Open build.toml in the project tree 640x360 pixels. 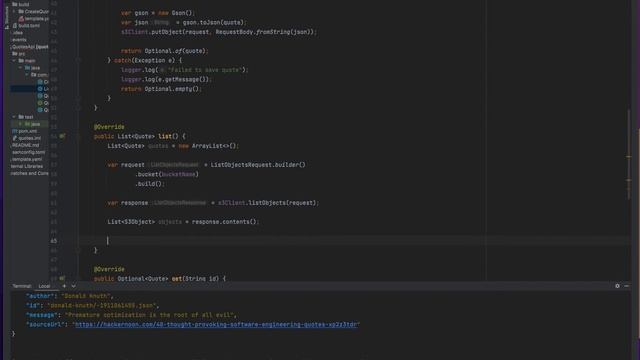click(x=26, y=25)
